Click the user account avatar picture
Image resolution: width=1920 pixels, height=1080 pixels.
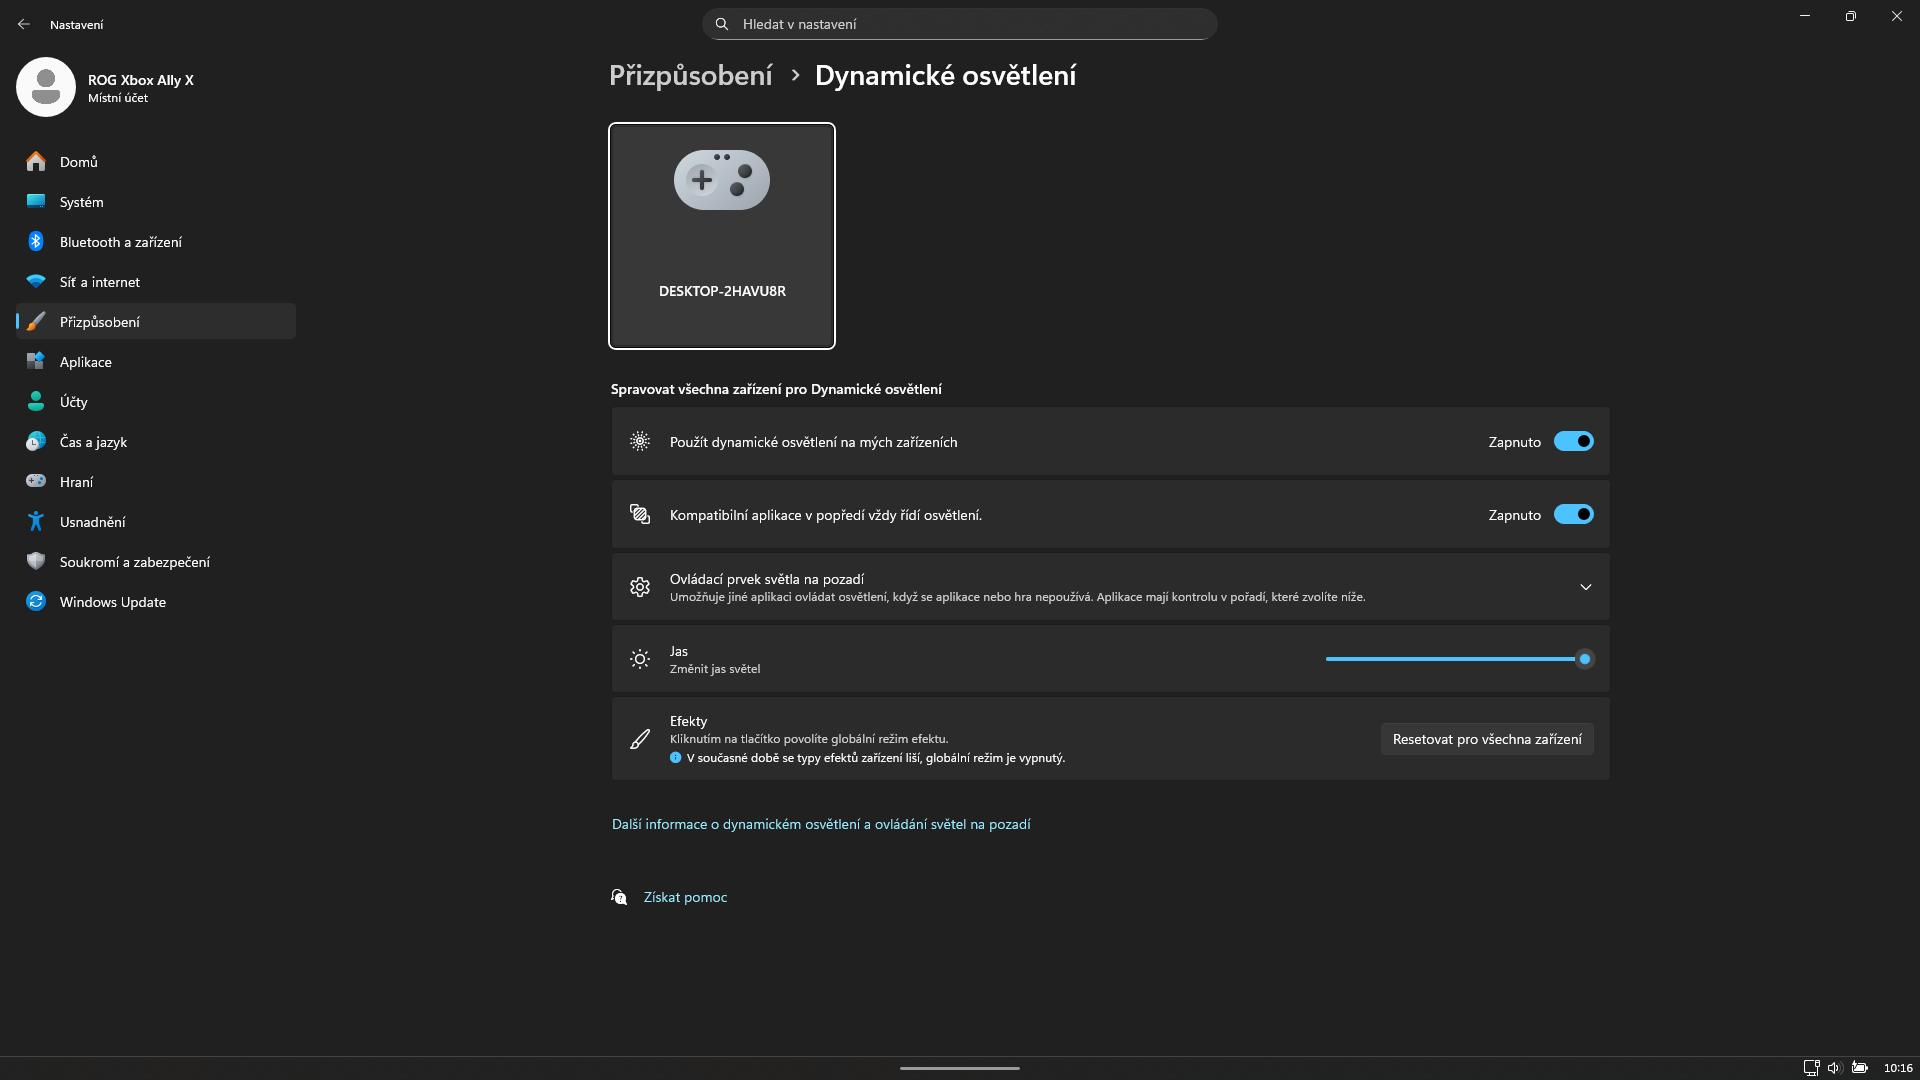pyautogui.click(x=46, y=87)
